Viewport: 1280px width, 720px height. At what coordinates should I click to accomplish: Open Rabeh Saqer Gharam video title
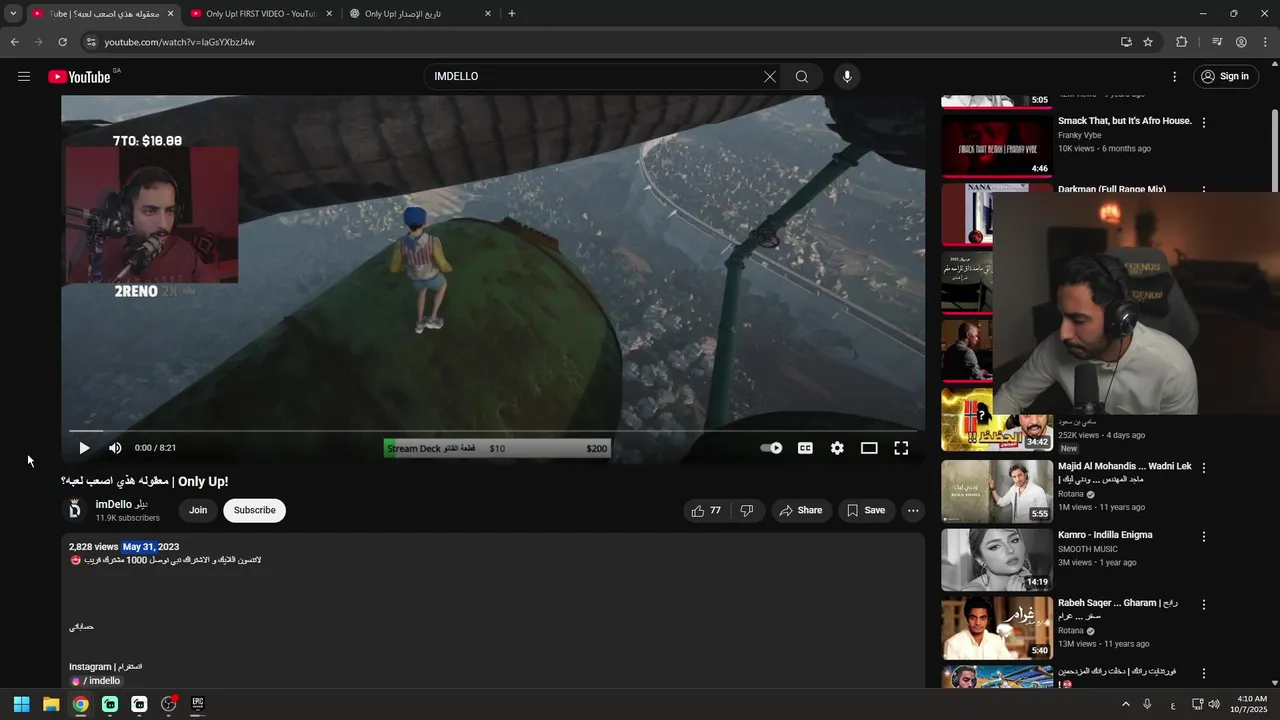[x=1117, y=609]
